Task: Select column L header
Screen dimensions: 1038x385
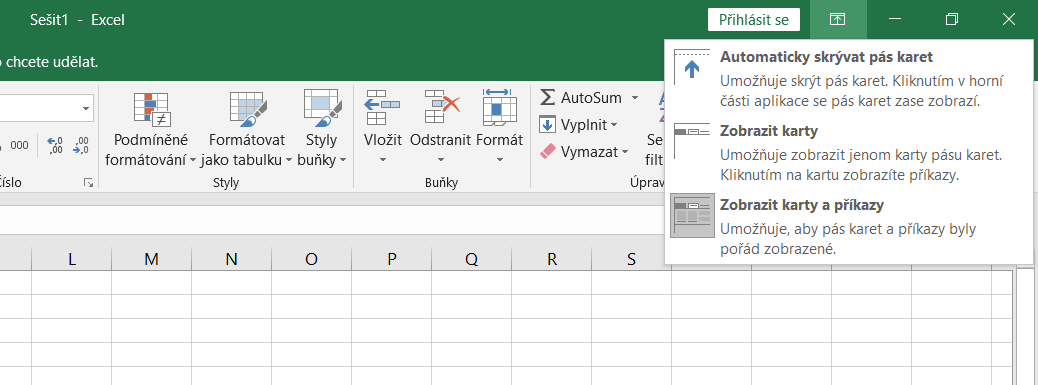Action: coord(71,259)
